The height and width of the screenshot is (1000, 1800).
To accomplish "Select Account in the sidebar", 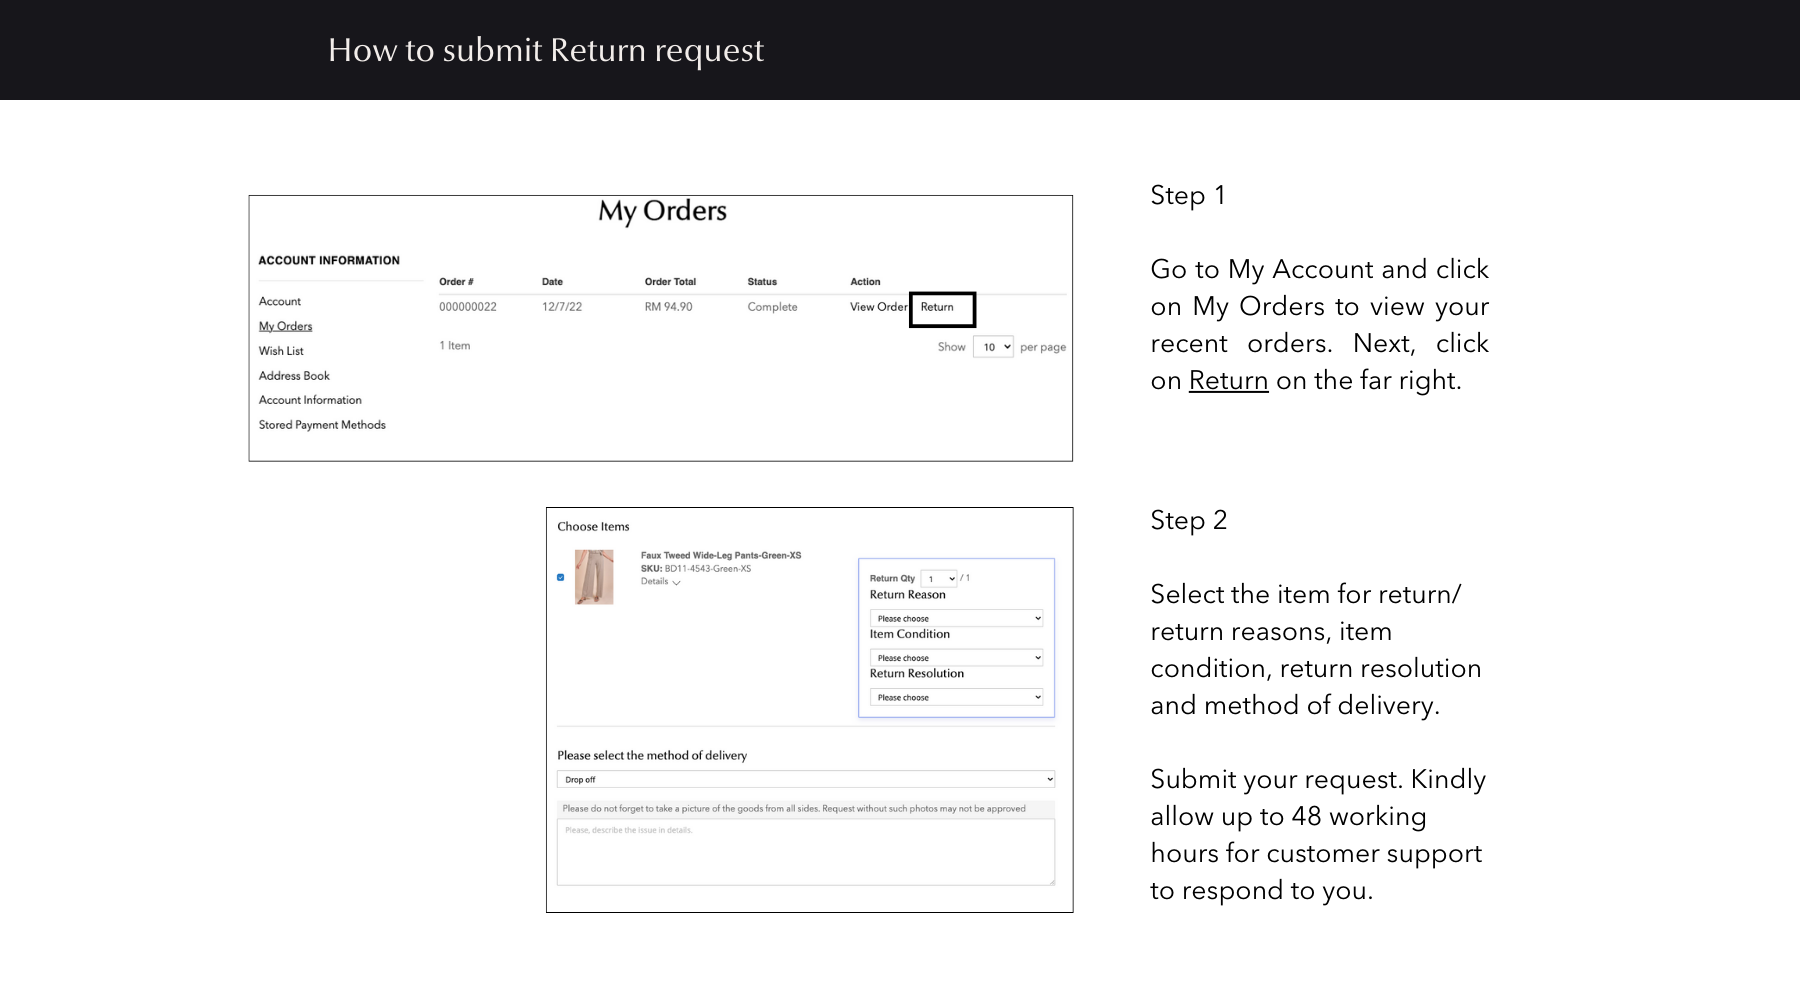I will click(280, 301).
